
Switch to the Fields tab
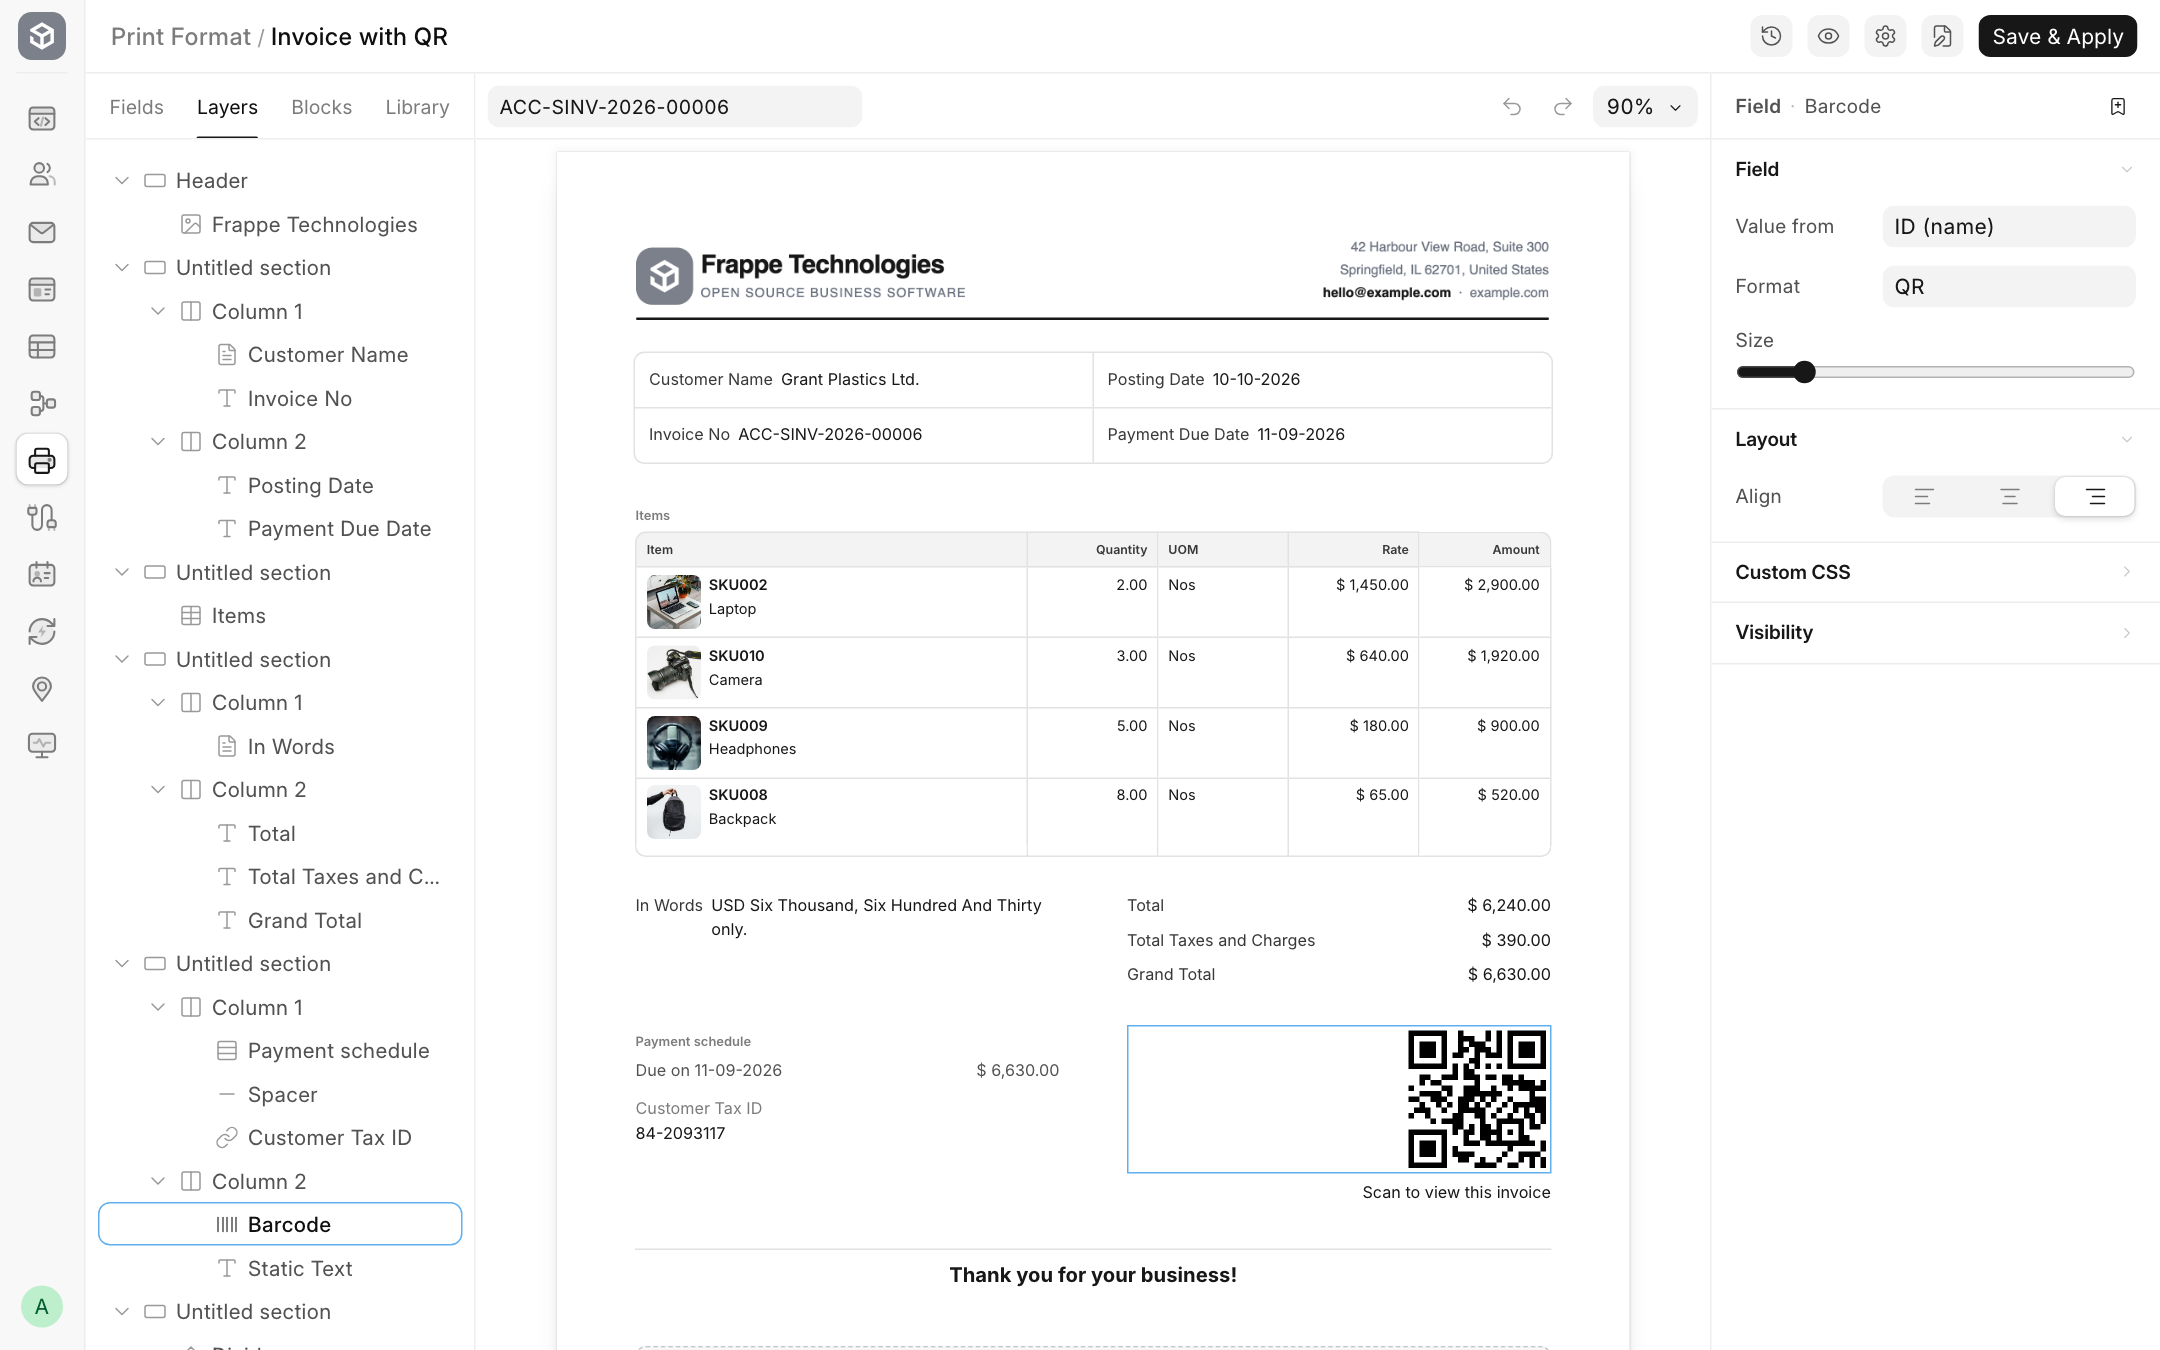coord(136,107)
